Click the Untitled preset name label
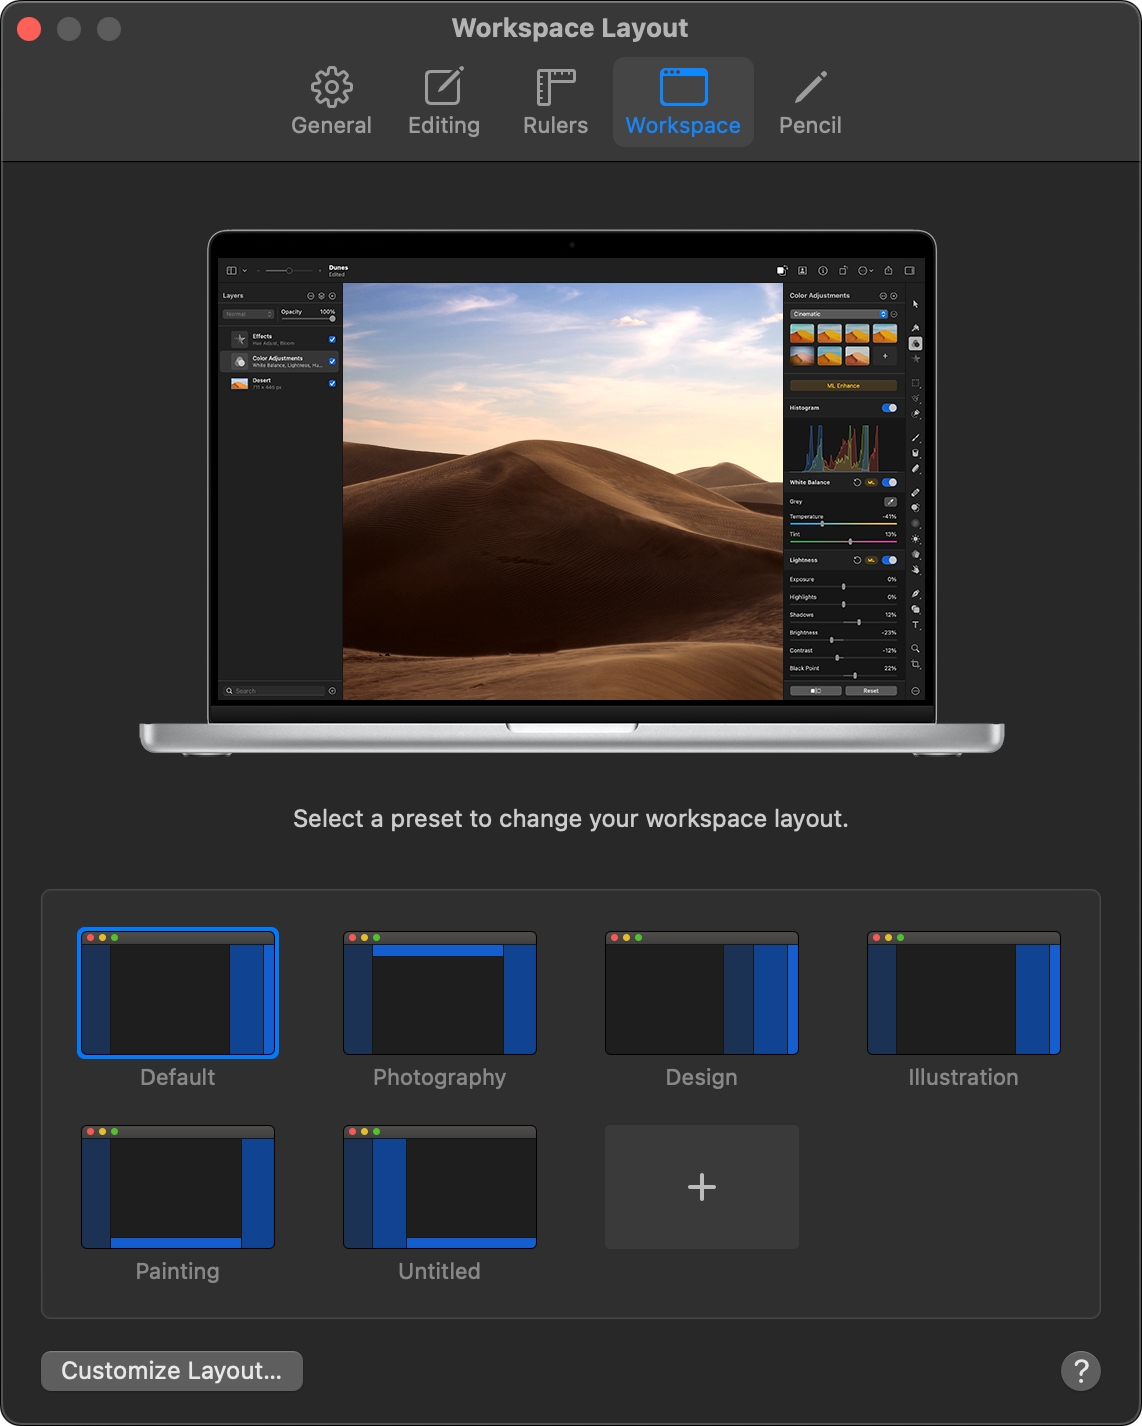Screen dimensions: 1142x1426 tap(440, 1271)
